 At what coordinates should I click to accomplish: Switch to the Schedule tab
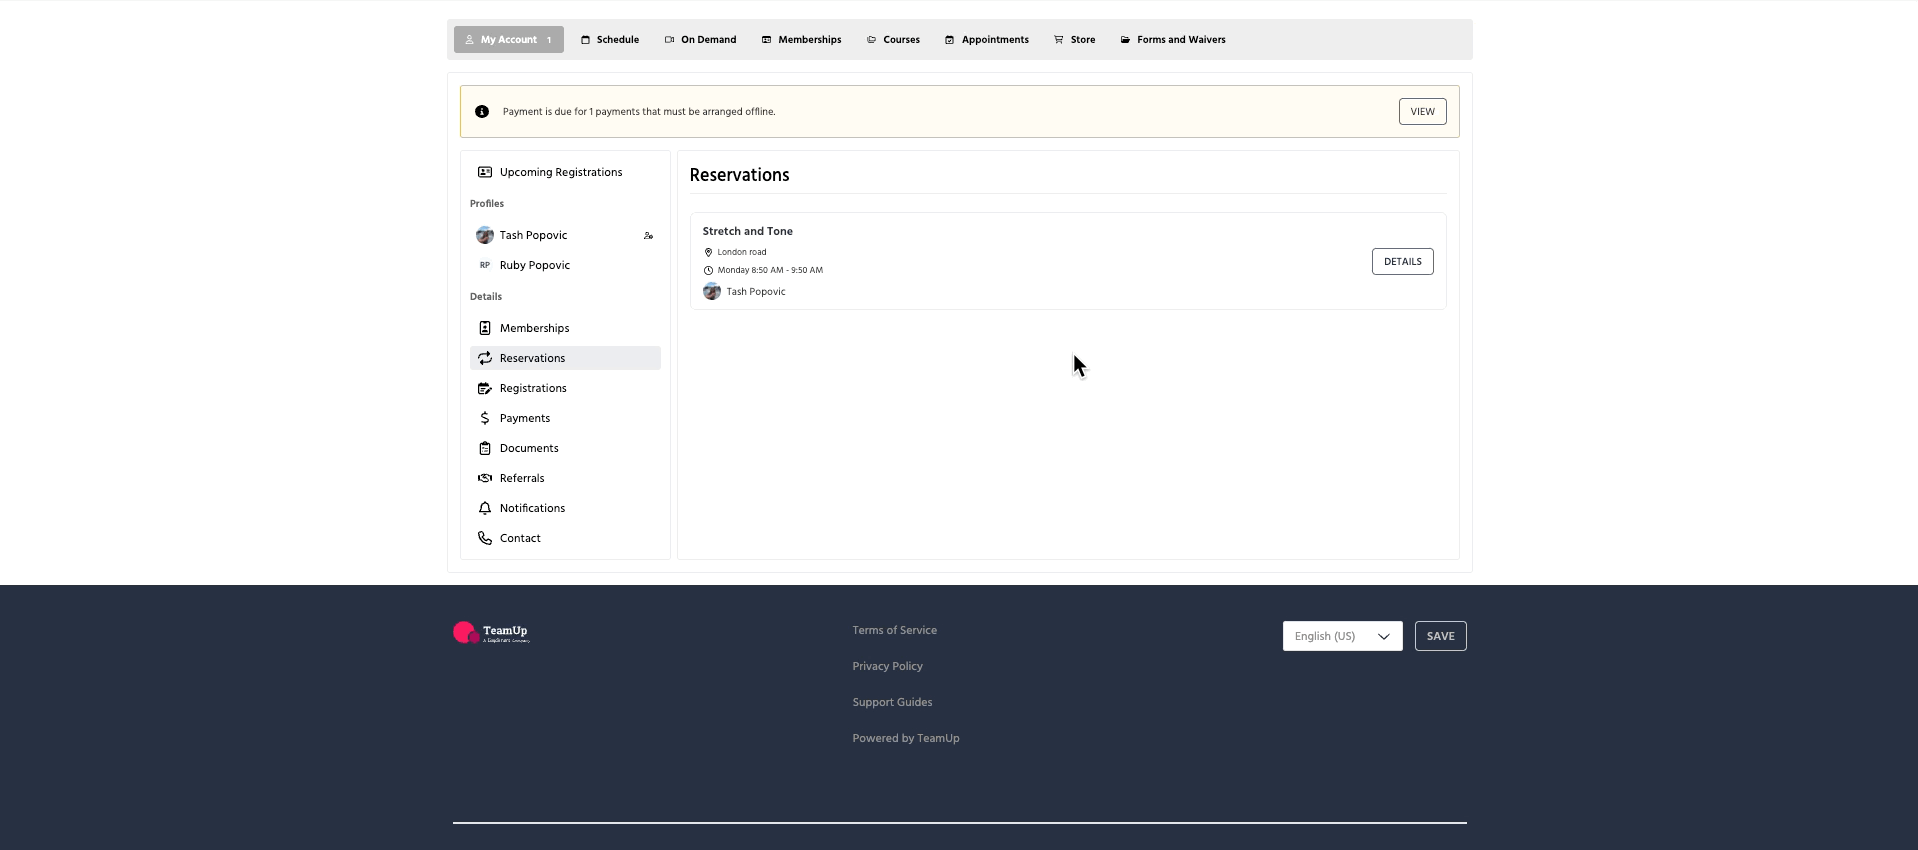(x=609, y=40)
